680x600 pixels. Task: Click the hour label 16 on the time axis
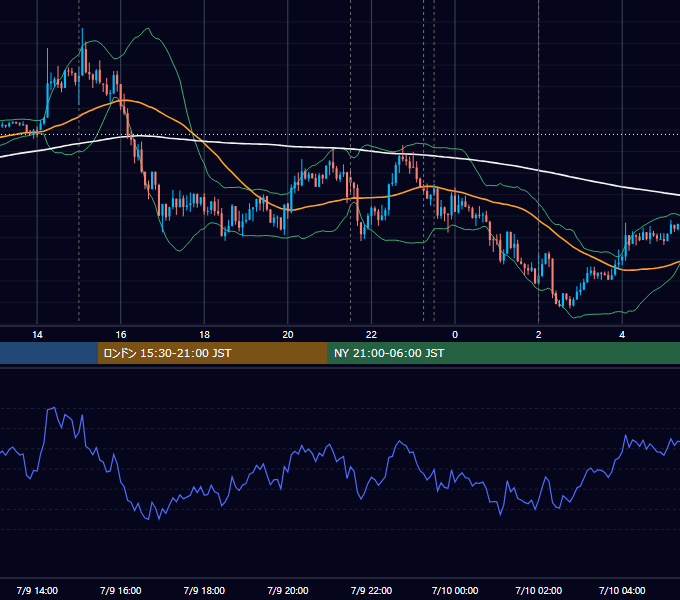[121, 335]
